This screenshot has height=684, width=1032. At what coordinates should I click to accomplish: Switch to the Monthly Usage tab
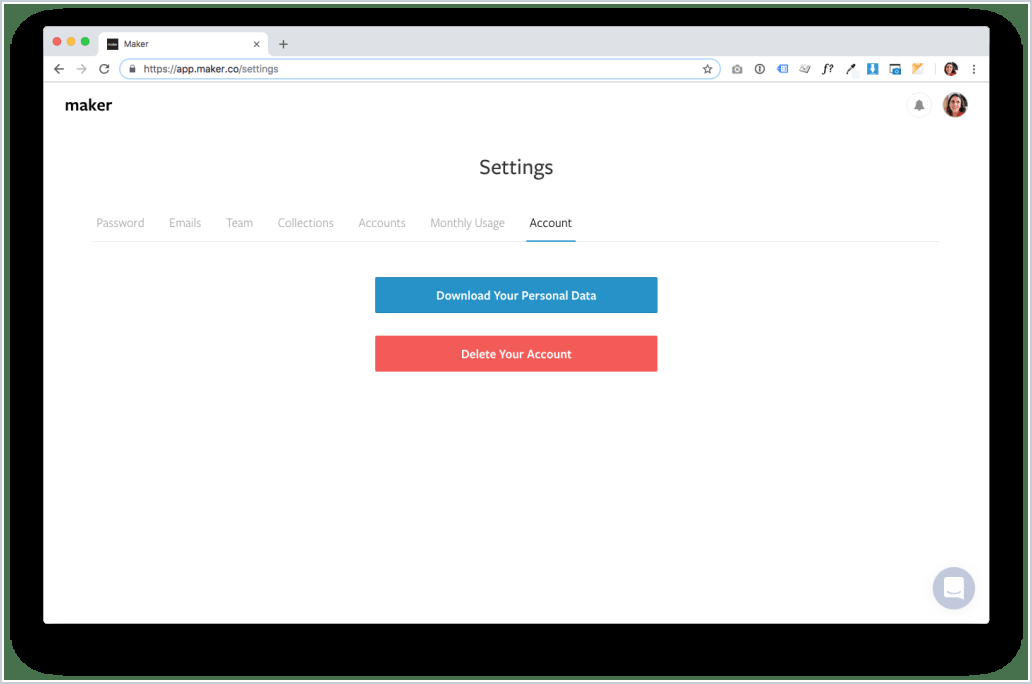click(467, 223)
